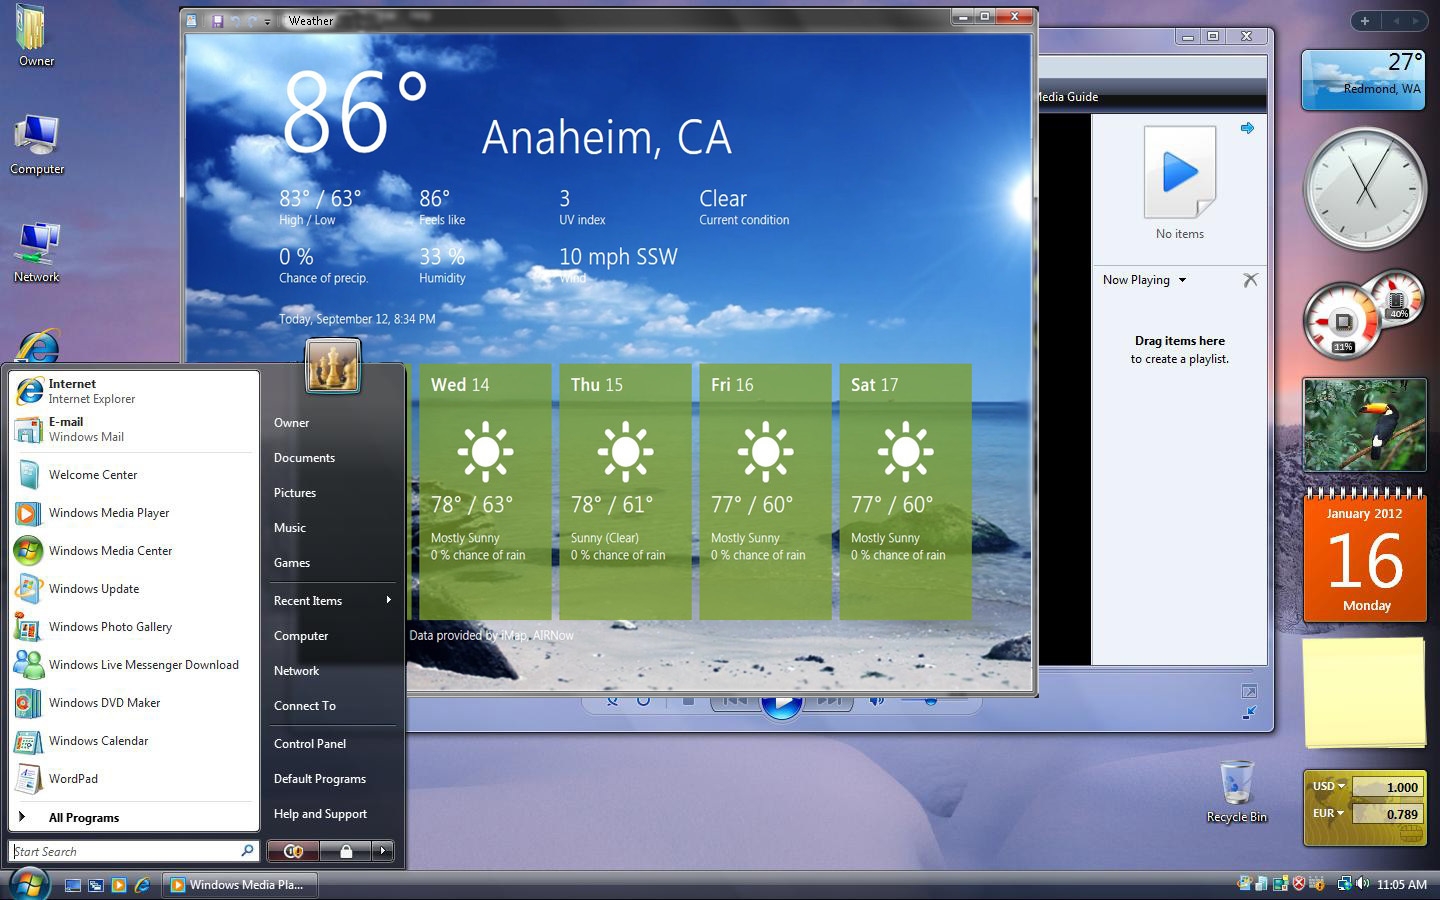Click the magnifier icon in Start Search
The height and width of the screenshot is (900, 1440).
[x=247, y=851]
